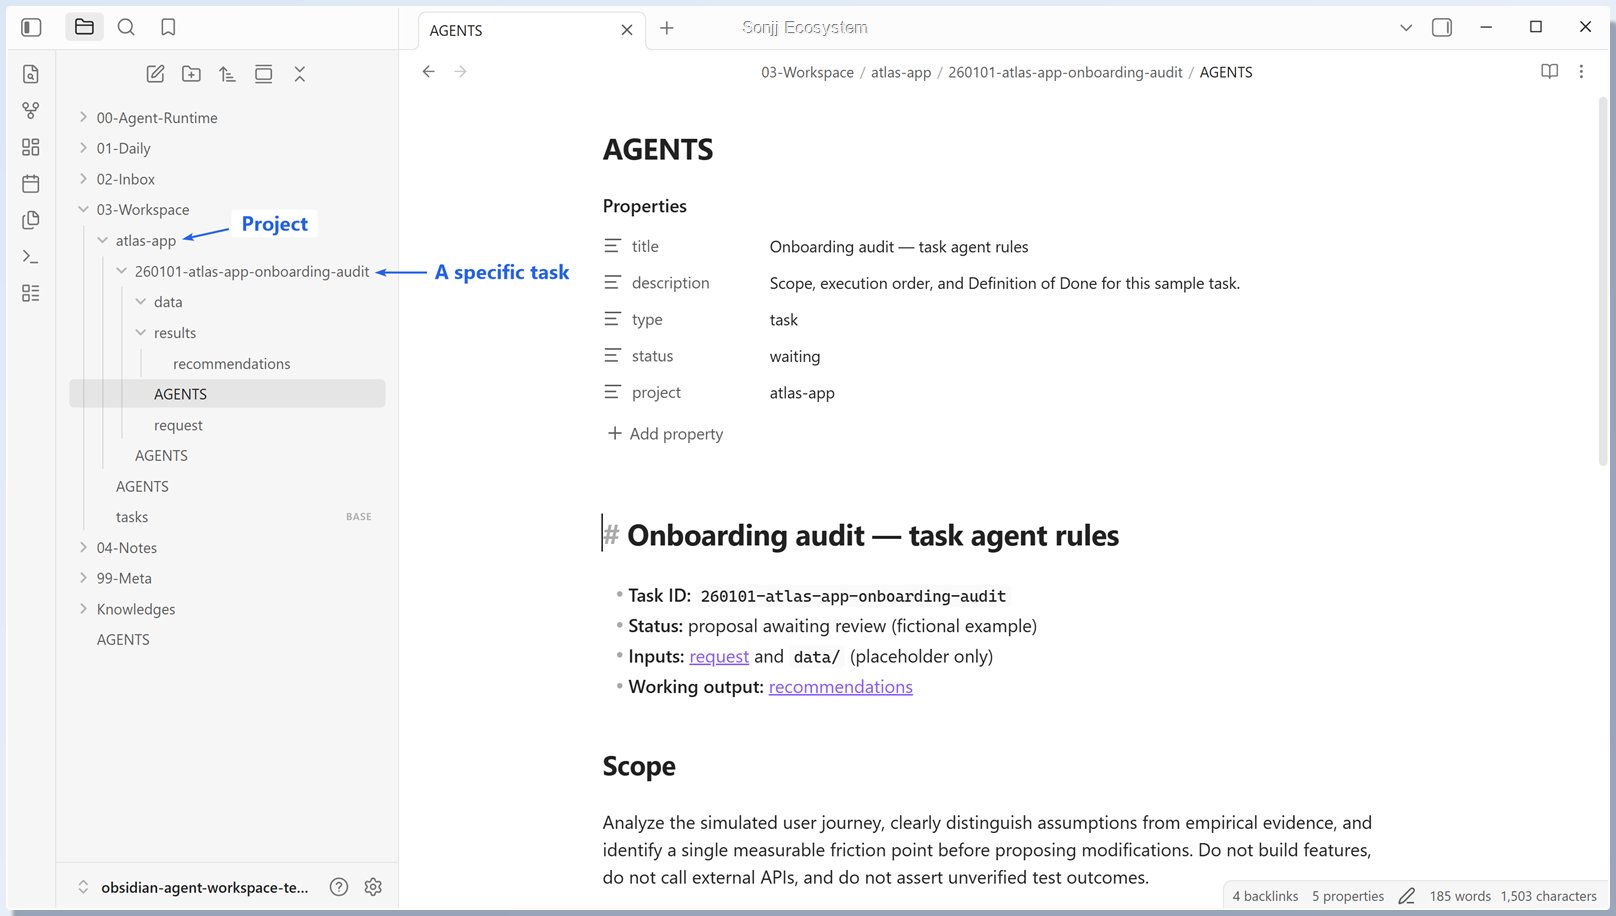Viewport: 1616px width, 916px height.
Task: Open daily note calendar icon
Action: [x=31, y=183]
